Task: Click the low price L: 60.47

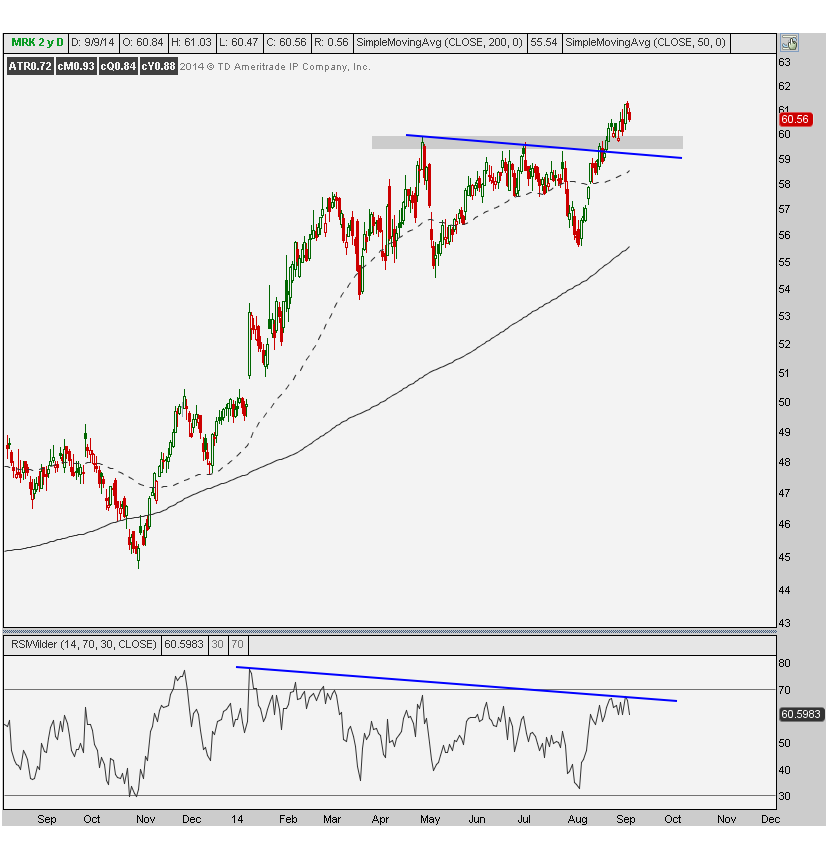Action: click(239, 42)
